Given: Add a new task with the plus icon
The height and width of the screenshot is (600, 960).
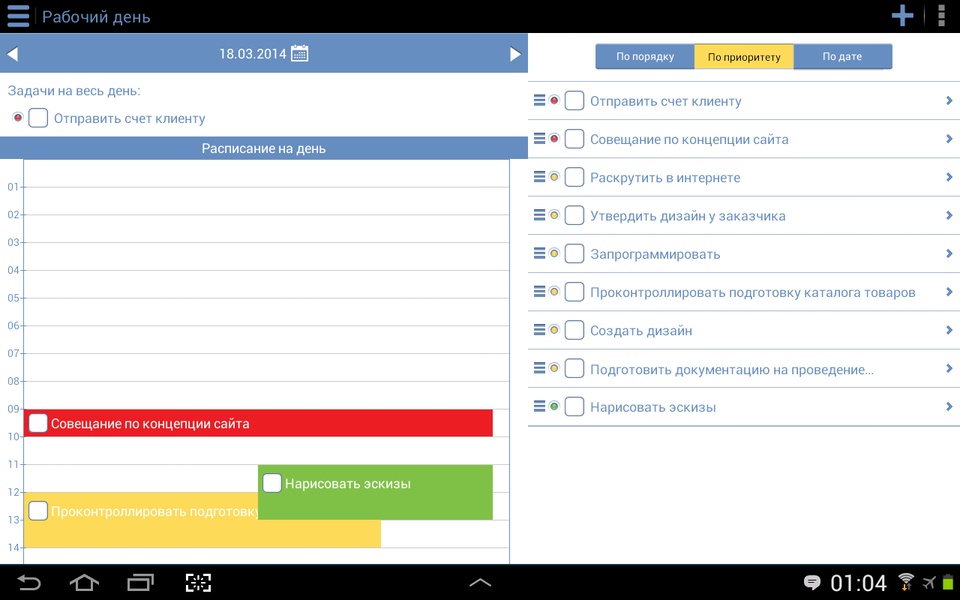Looking at the screenshot, I should (x=902, y=16).
